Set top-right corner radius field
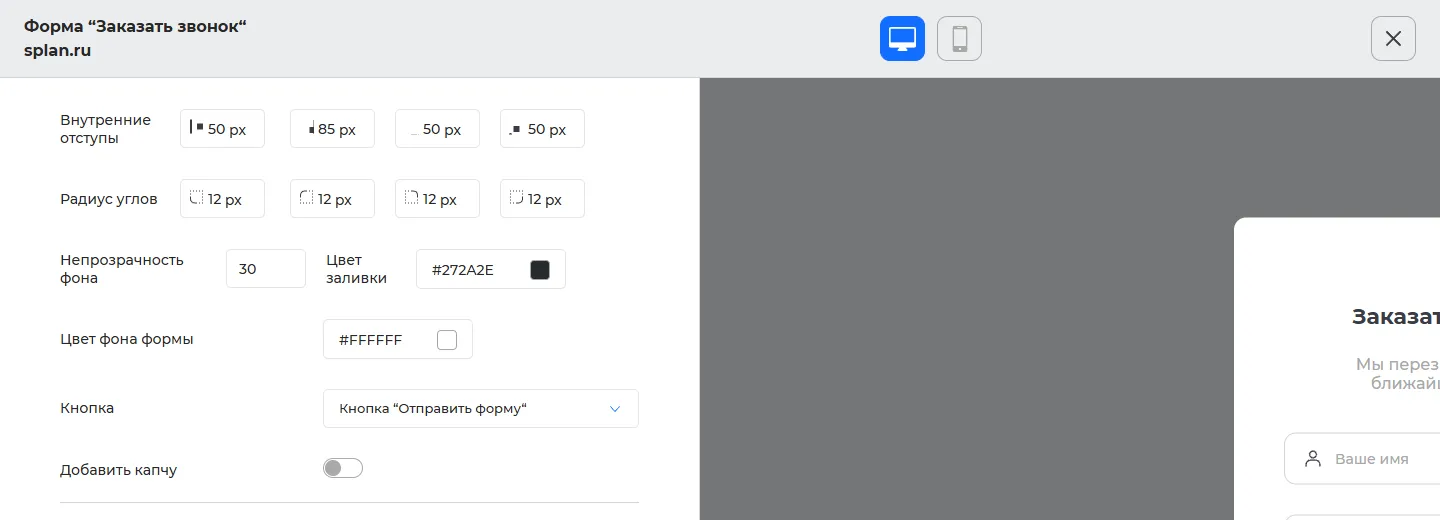This screenshot has height=520, width=1440. 437,199
